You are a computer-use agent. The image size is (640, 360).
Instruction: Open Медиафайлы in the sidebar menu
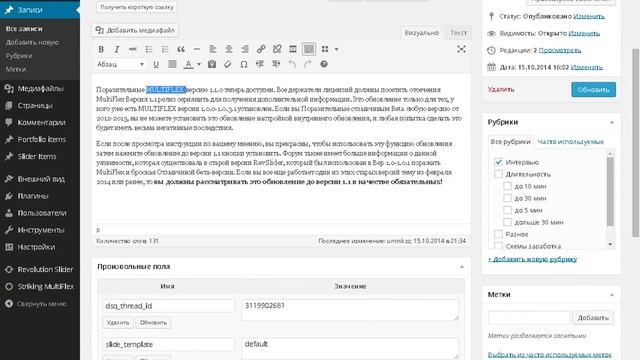tap(40, 88)
